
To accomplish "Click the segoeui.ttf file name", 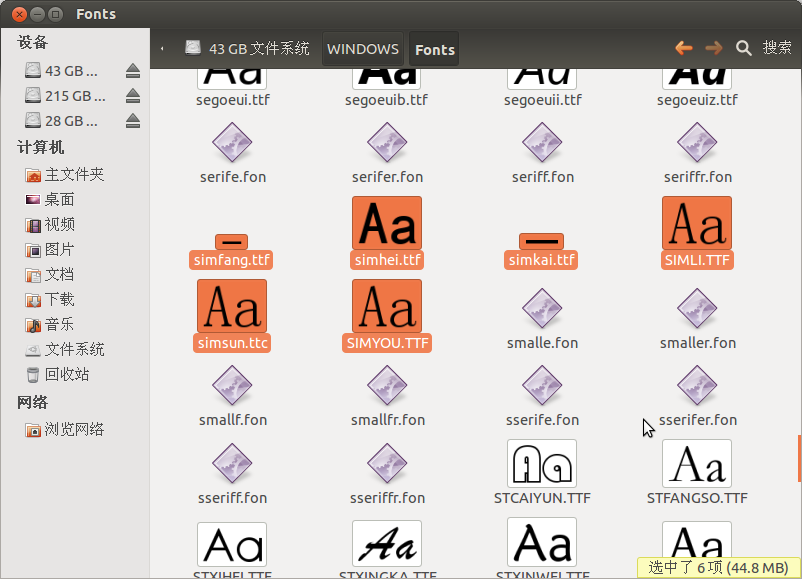I will pos(233,99).
